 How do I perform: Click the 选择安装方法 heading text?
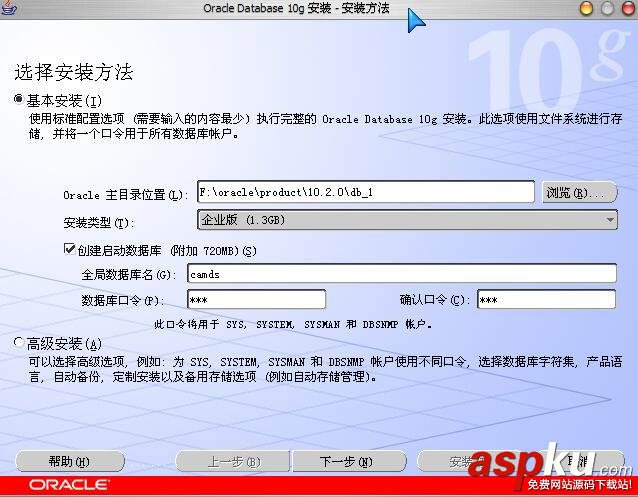pos(74,72)
